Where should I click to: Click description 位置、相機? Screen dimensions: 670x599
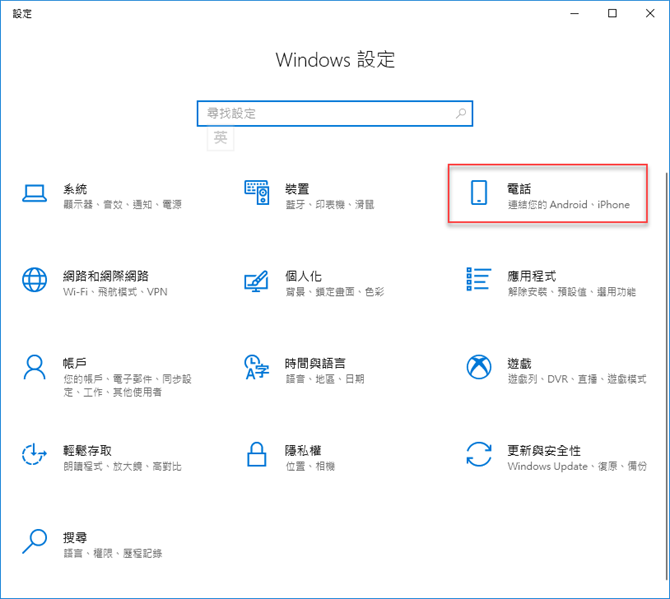[310, 466]
